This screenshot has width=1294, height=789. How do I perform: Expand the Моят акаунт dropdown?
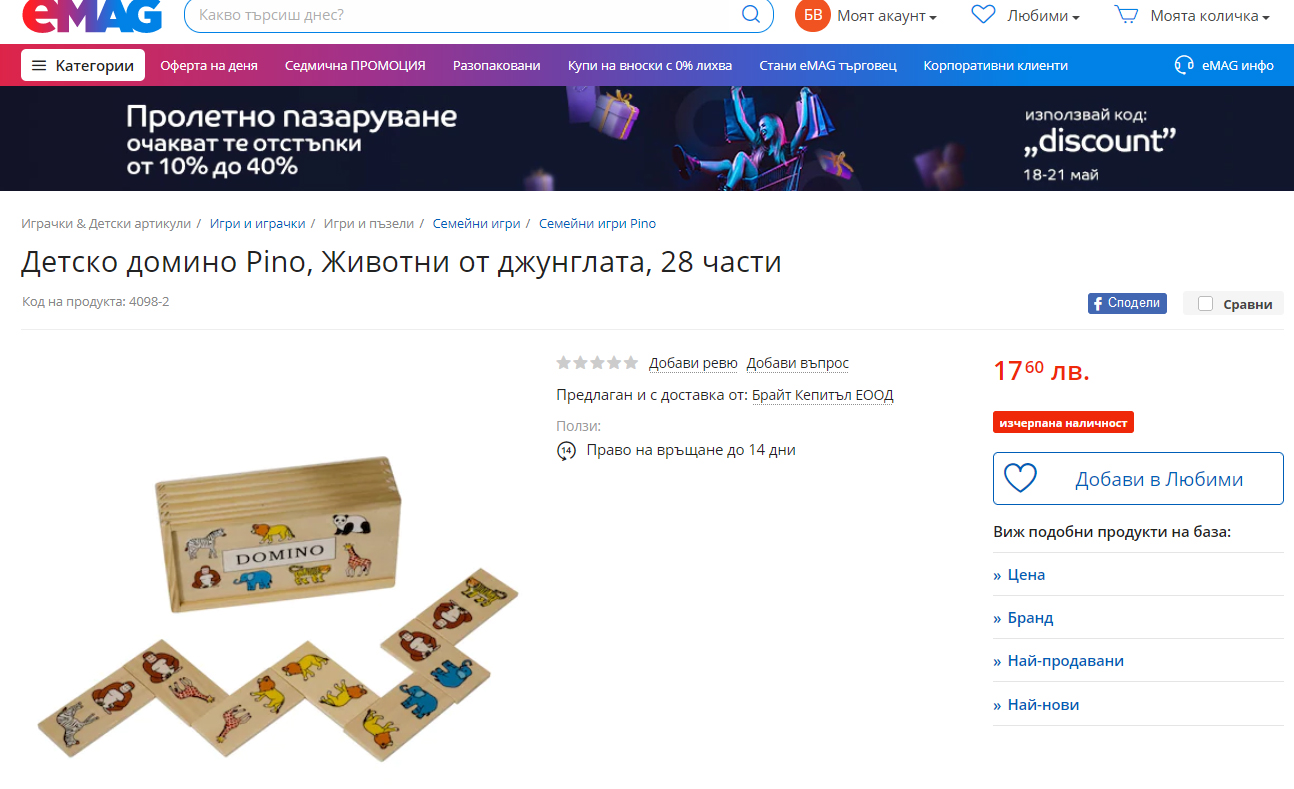tap(887, 16)
